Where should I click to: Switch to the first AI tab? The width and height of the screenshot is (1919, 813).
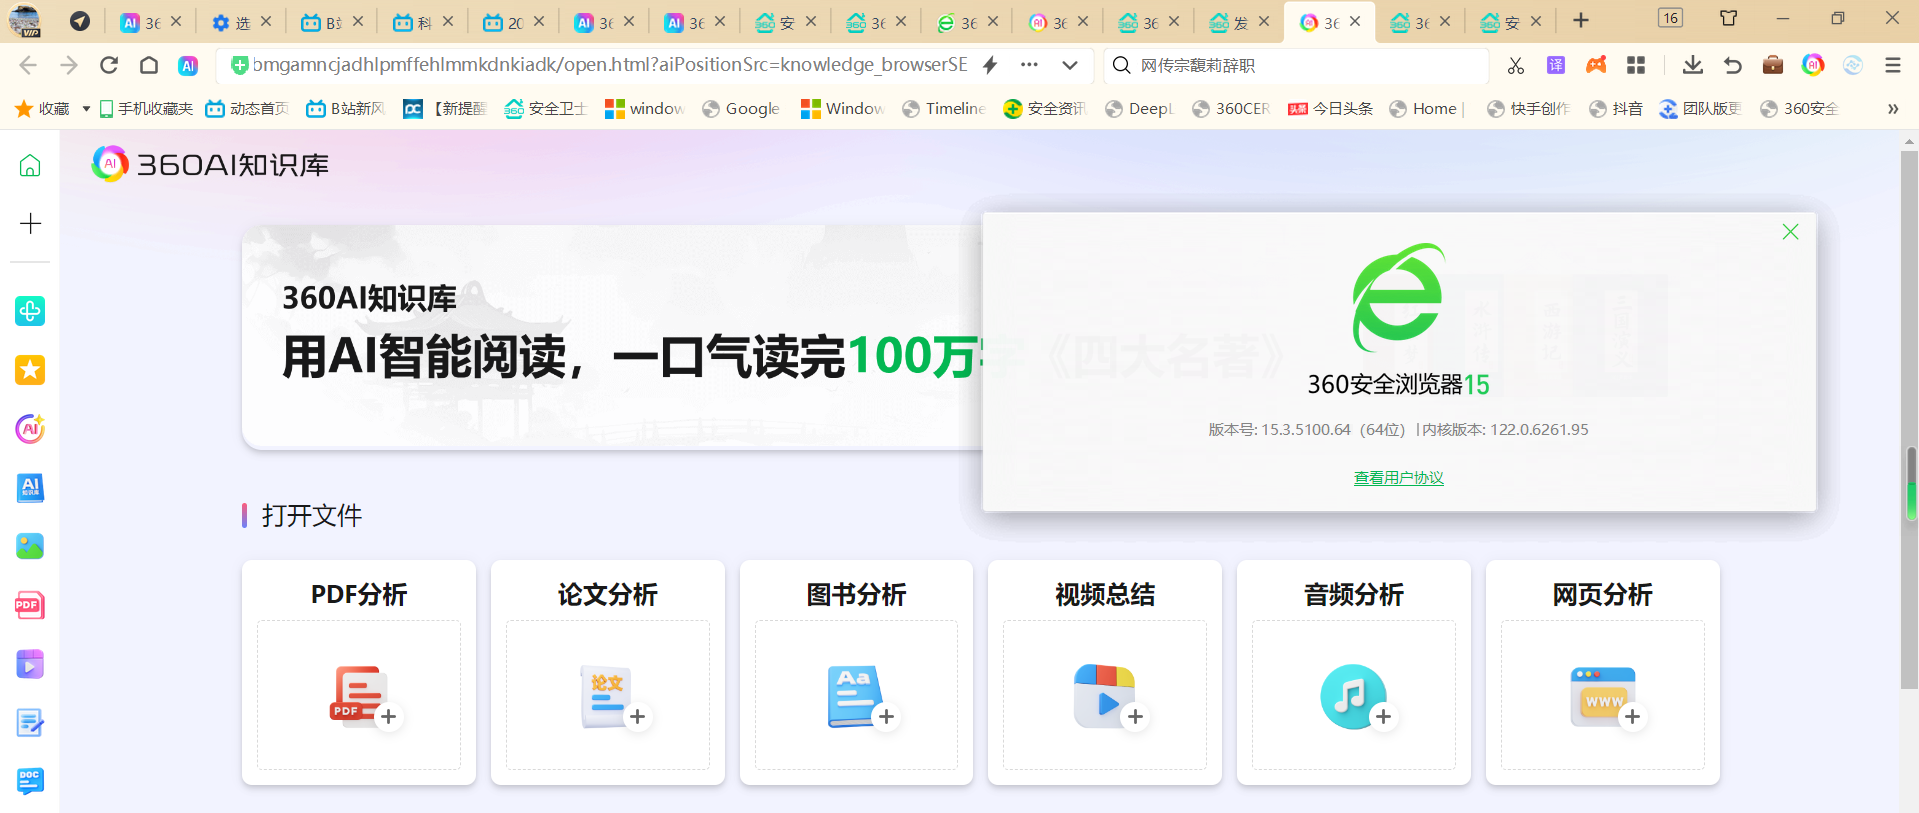point(149,22)
